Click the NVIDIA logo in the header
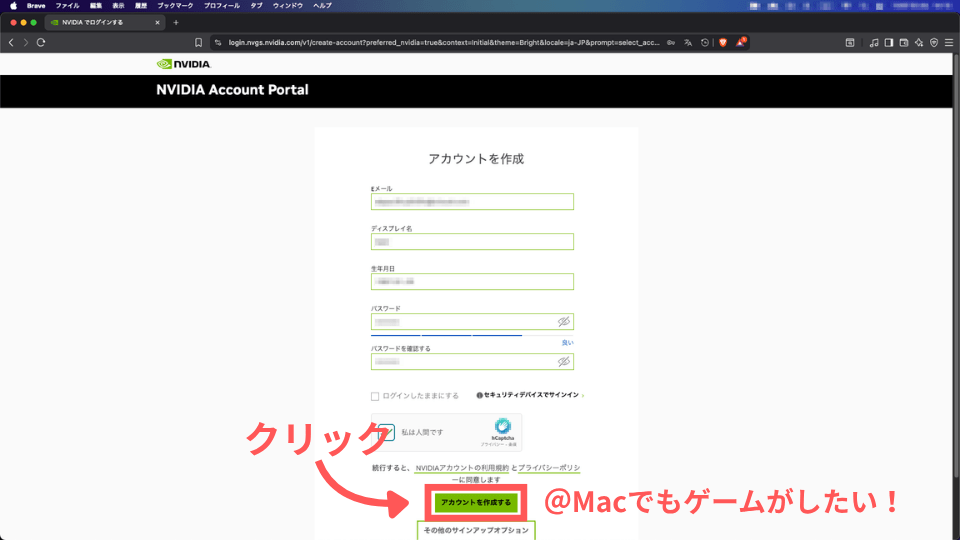The width and height of the screenshot is (960, 540). tap(184, 64)
